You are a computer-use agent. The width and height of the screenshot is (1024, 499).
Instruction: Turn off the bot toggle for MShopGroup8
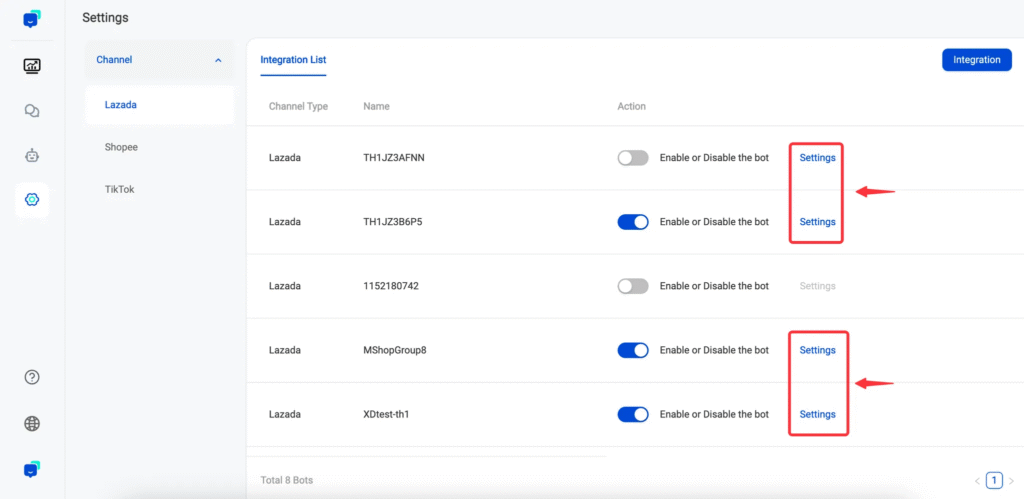click(x=633, y=350)
